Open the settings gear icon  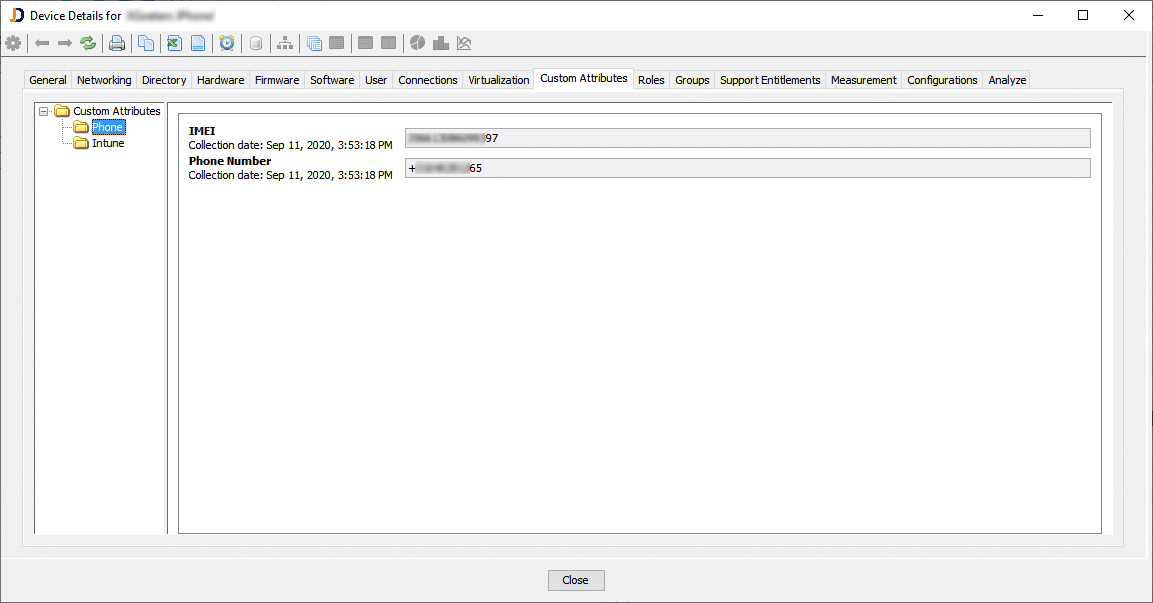(x=13, y=43)
